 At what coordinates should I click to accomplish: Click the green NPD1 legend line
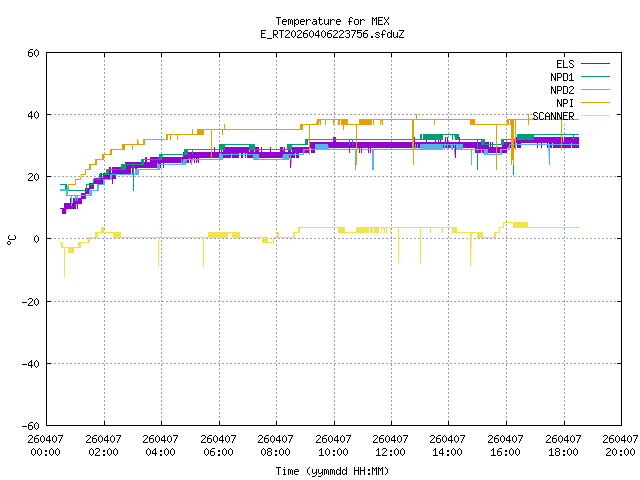click(595, 76)
